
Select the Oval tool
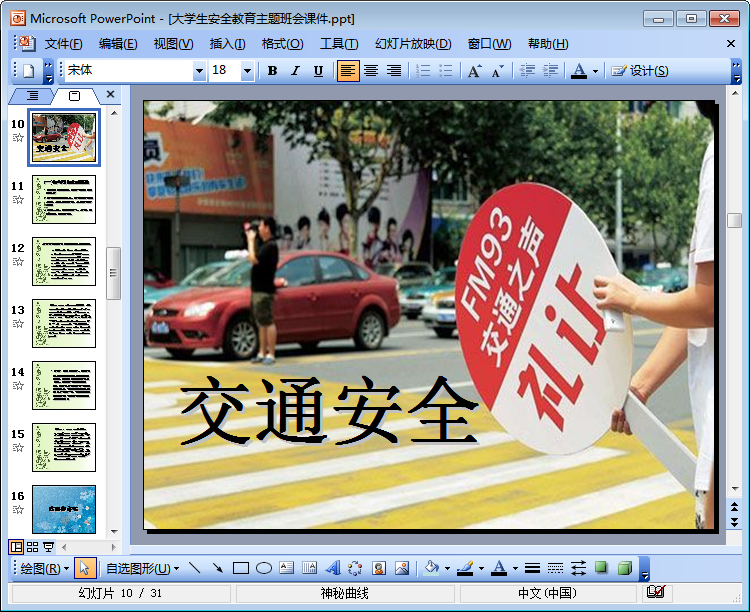[x=264, y=568]
